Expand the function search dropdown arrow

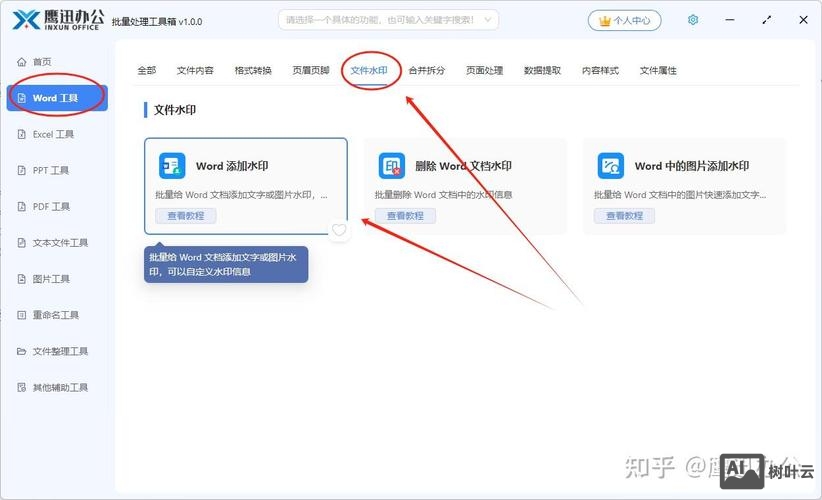488,20
